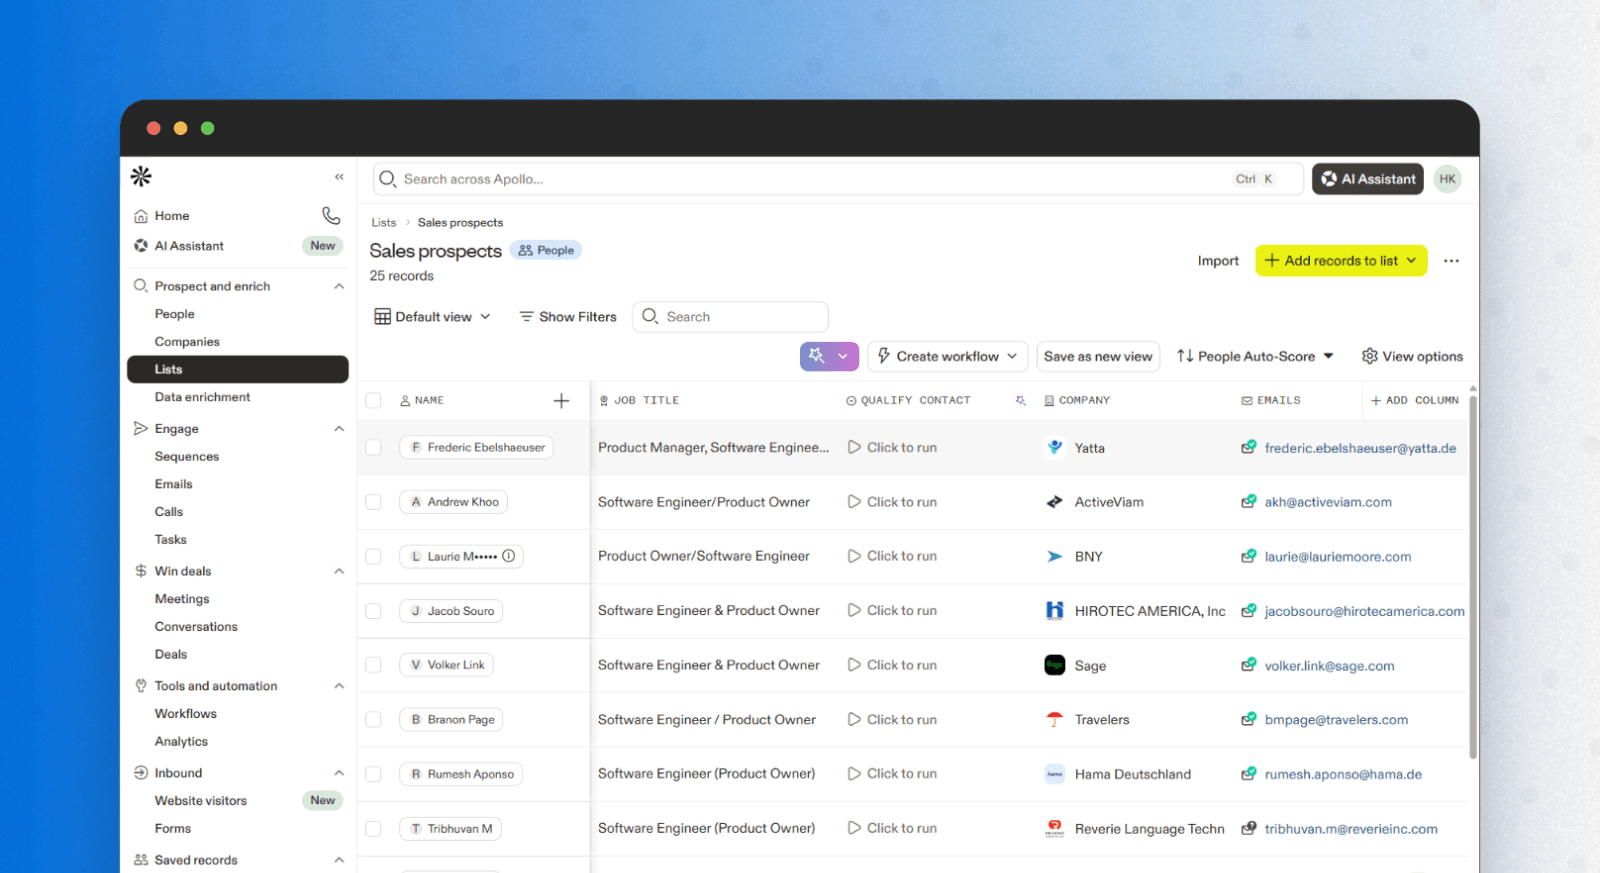Open the Default view dropdown
Image resolution: width=1600 pixels, height=873 pixels.
432,317
